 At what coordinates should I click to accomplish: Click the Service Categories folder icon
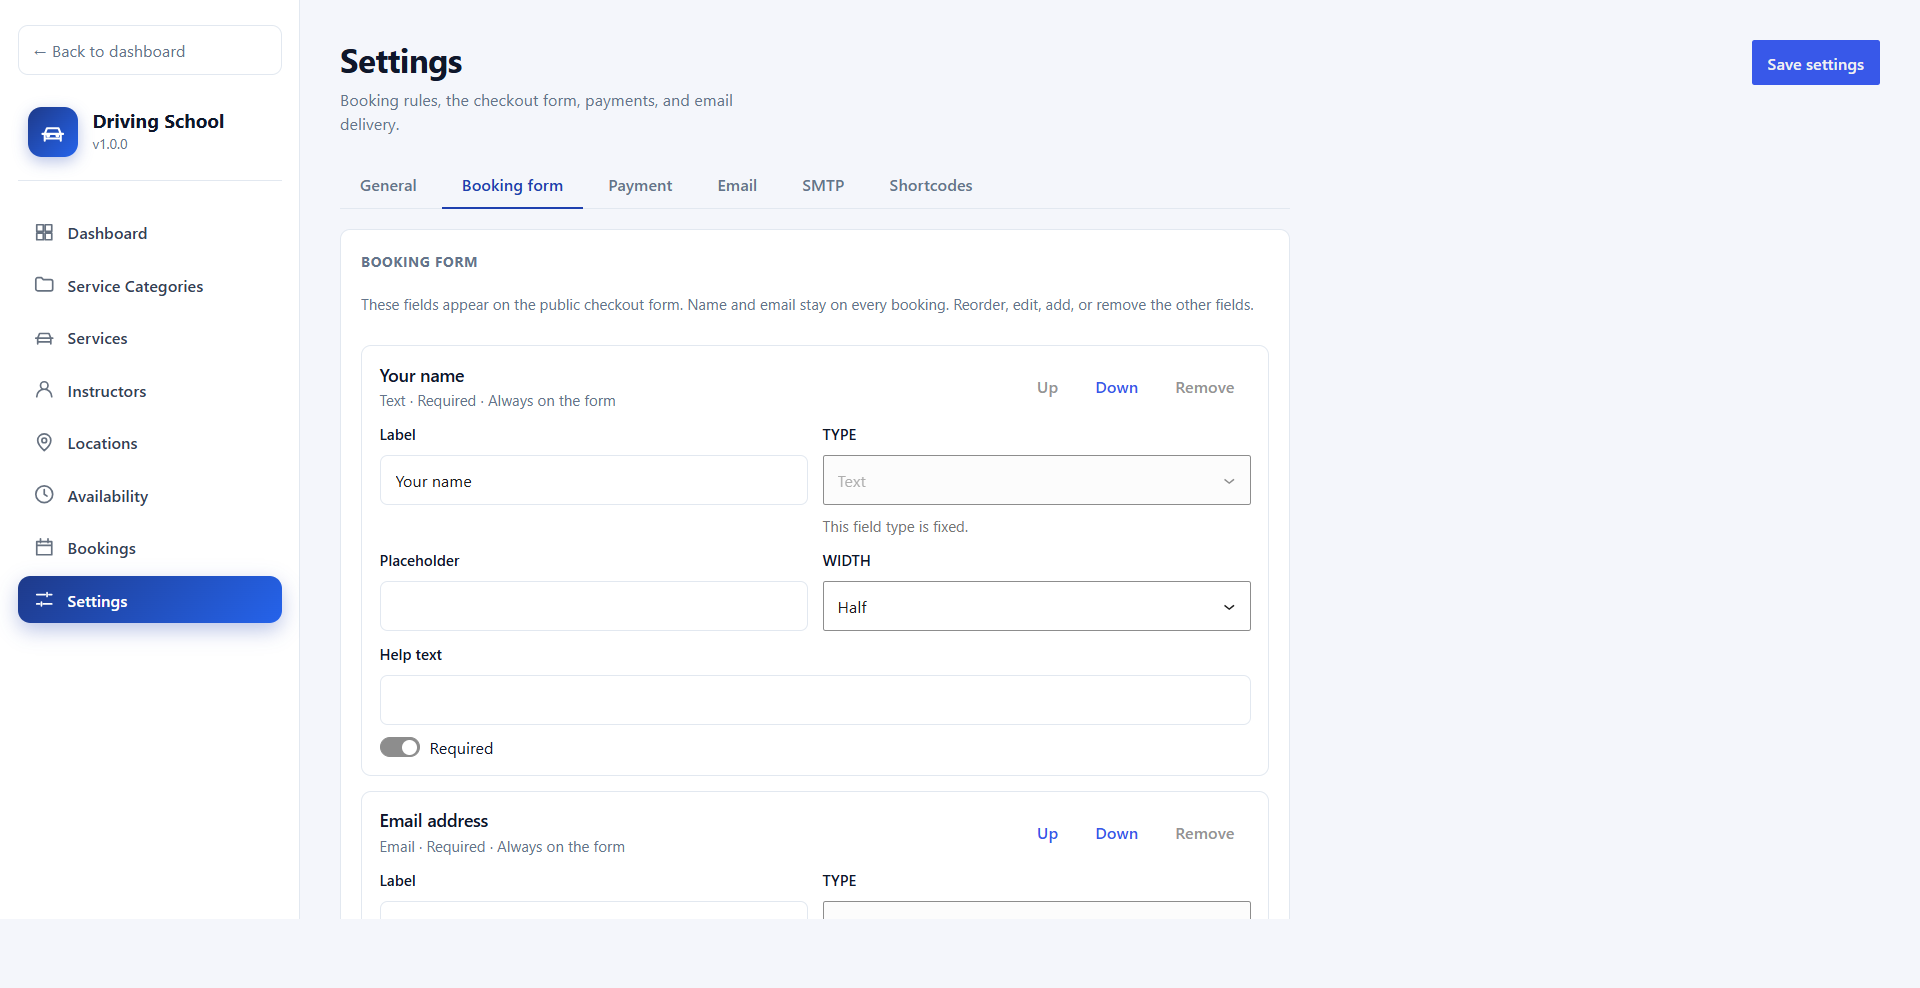point(44,285)
